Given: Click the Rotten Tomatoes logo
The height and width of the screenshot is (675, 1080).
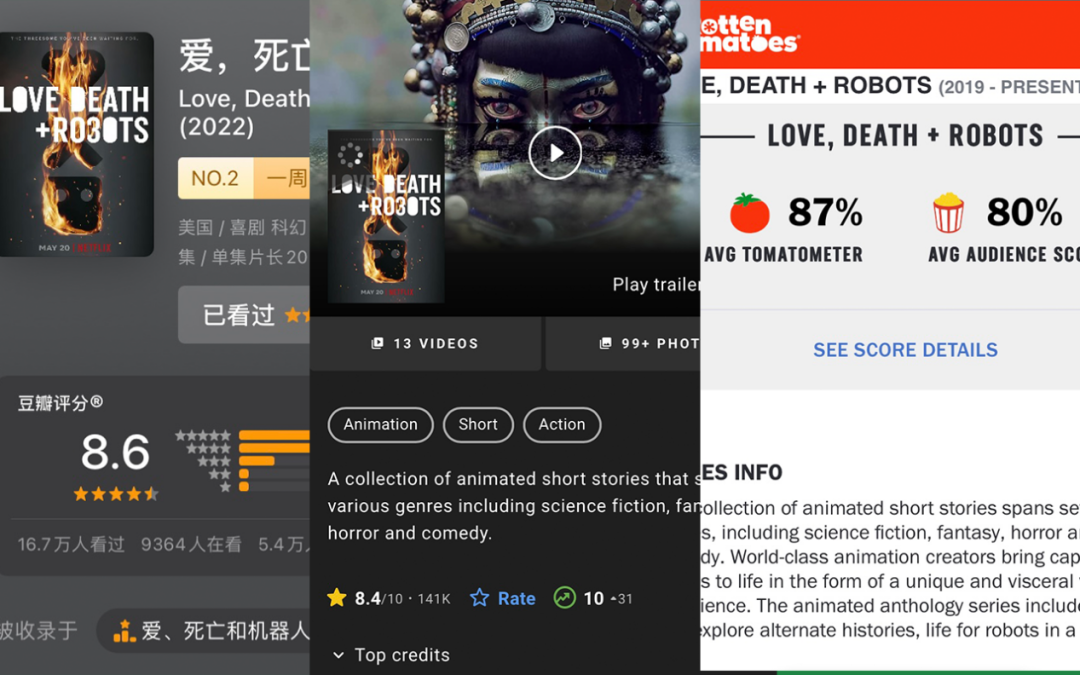Looking at the screenshot, I should (749, 34).
